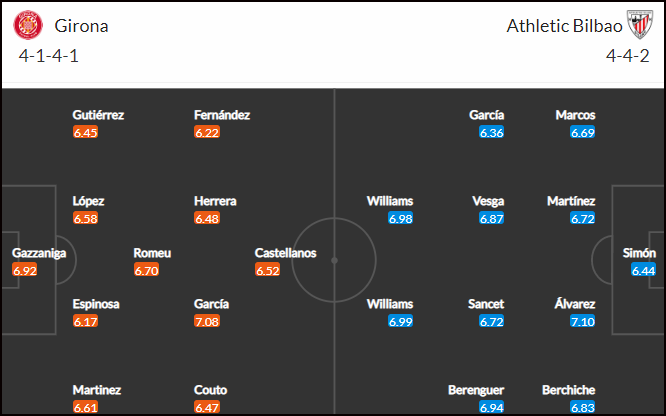Open player Fernández in Girona lineup
This screenshot has height=416, width=666.
click(x=222, y=115)
